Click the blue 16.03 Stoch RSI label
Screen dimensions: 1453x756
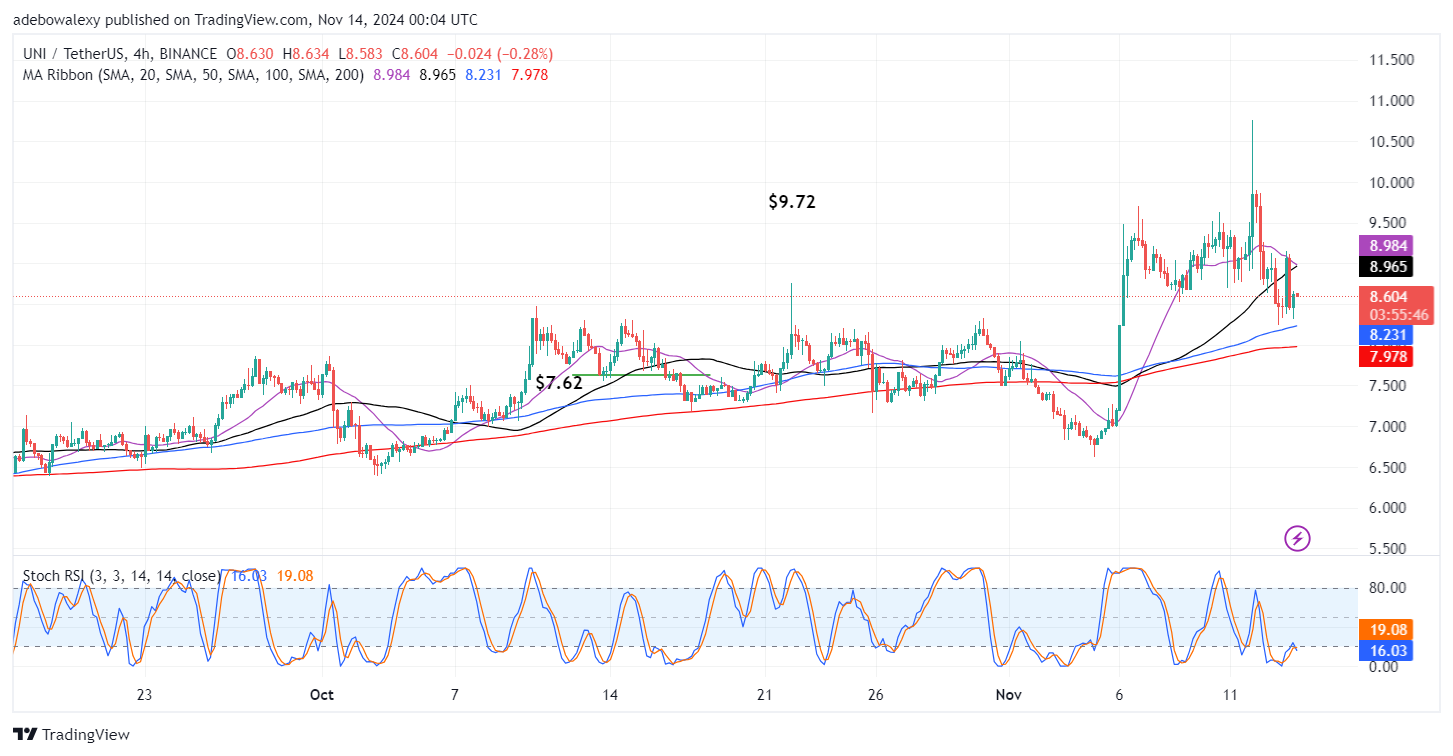point(1385,651)
